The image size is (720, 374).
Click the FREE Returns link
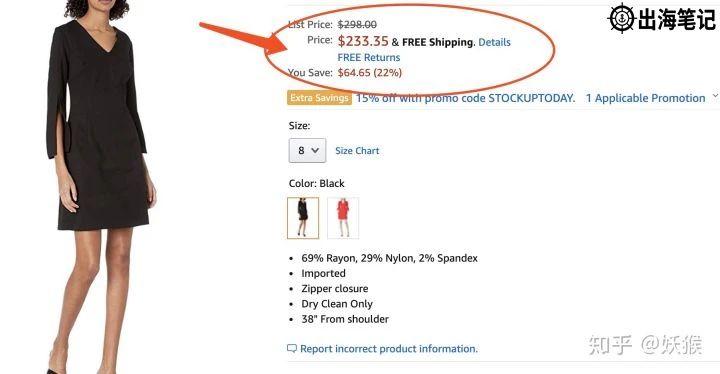[x=369, y=57]
